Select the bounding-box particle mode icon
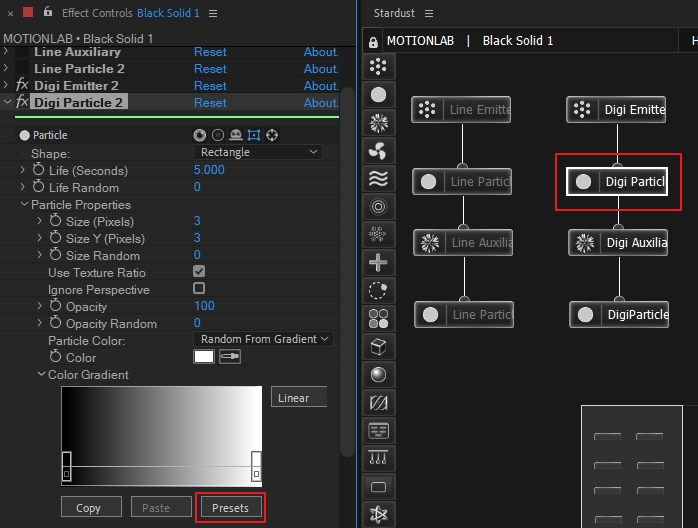Screen dimensions: 698x528 pyautogui.click(x=254, y=135)
